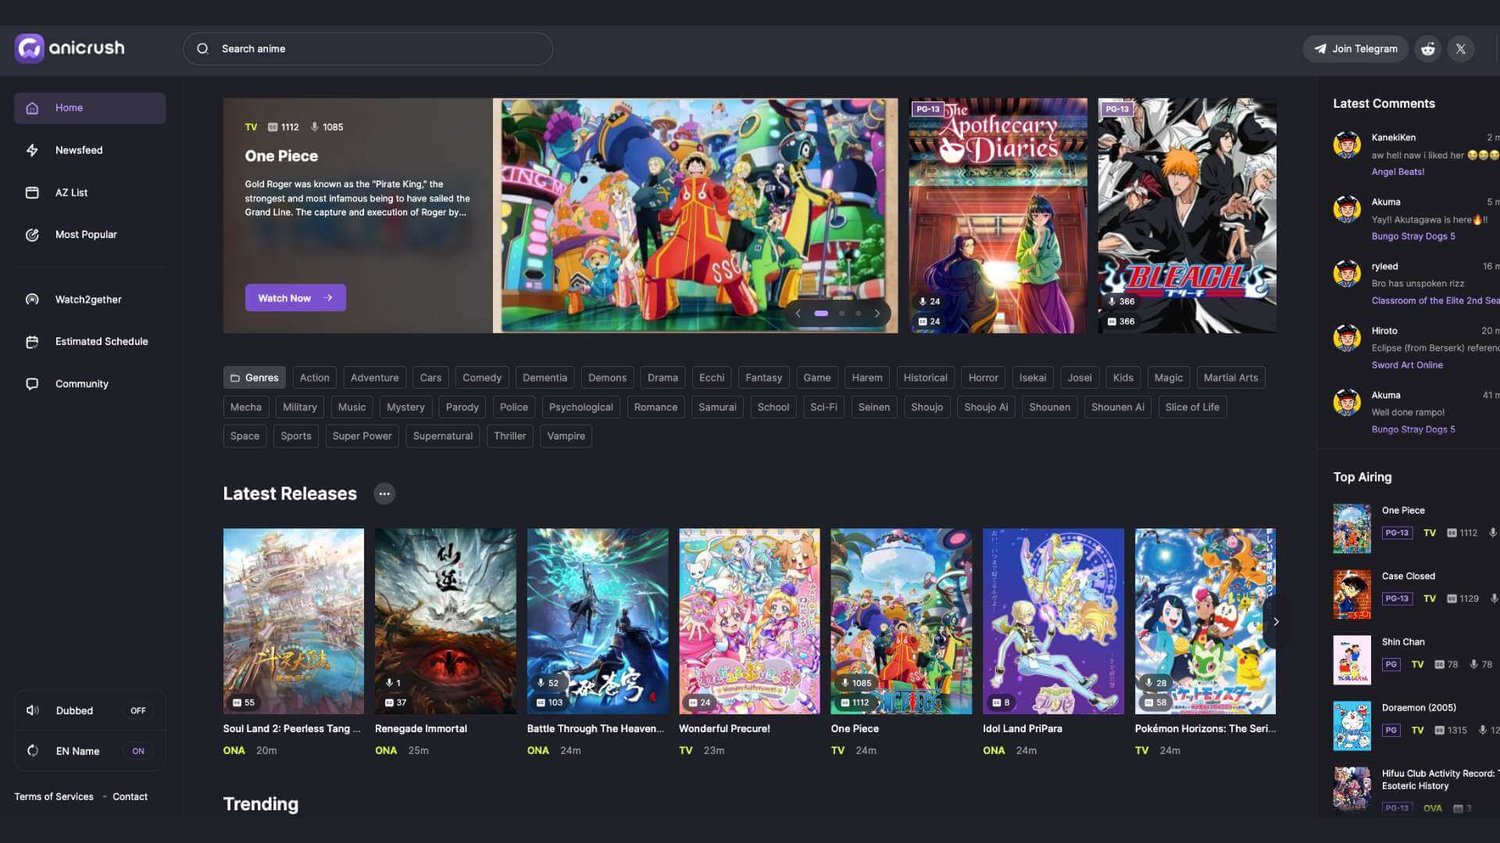Viewport: 1500px width, 843px height.
Task: Open Angel Beats! comment link
Action: click(1398, 172)
